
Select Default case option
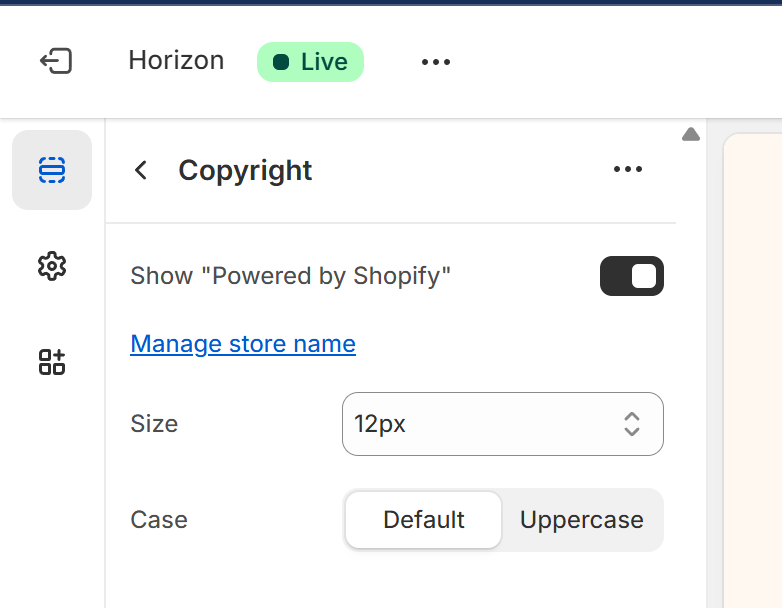pyautogui.click(x=423, y=520)
